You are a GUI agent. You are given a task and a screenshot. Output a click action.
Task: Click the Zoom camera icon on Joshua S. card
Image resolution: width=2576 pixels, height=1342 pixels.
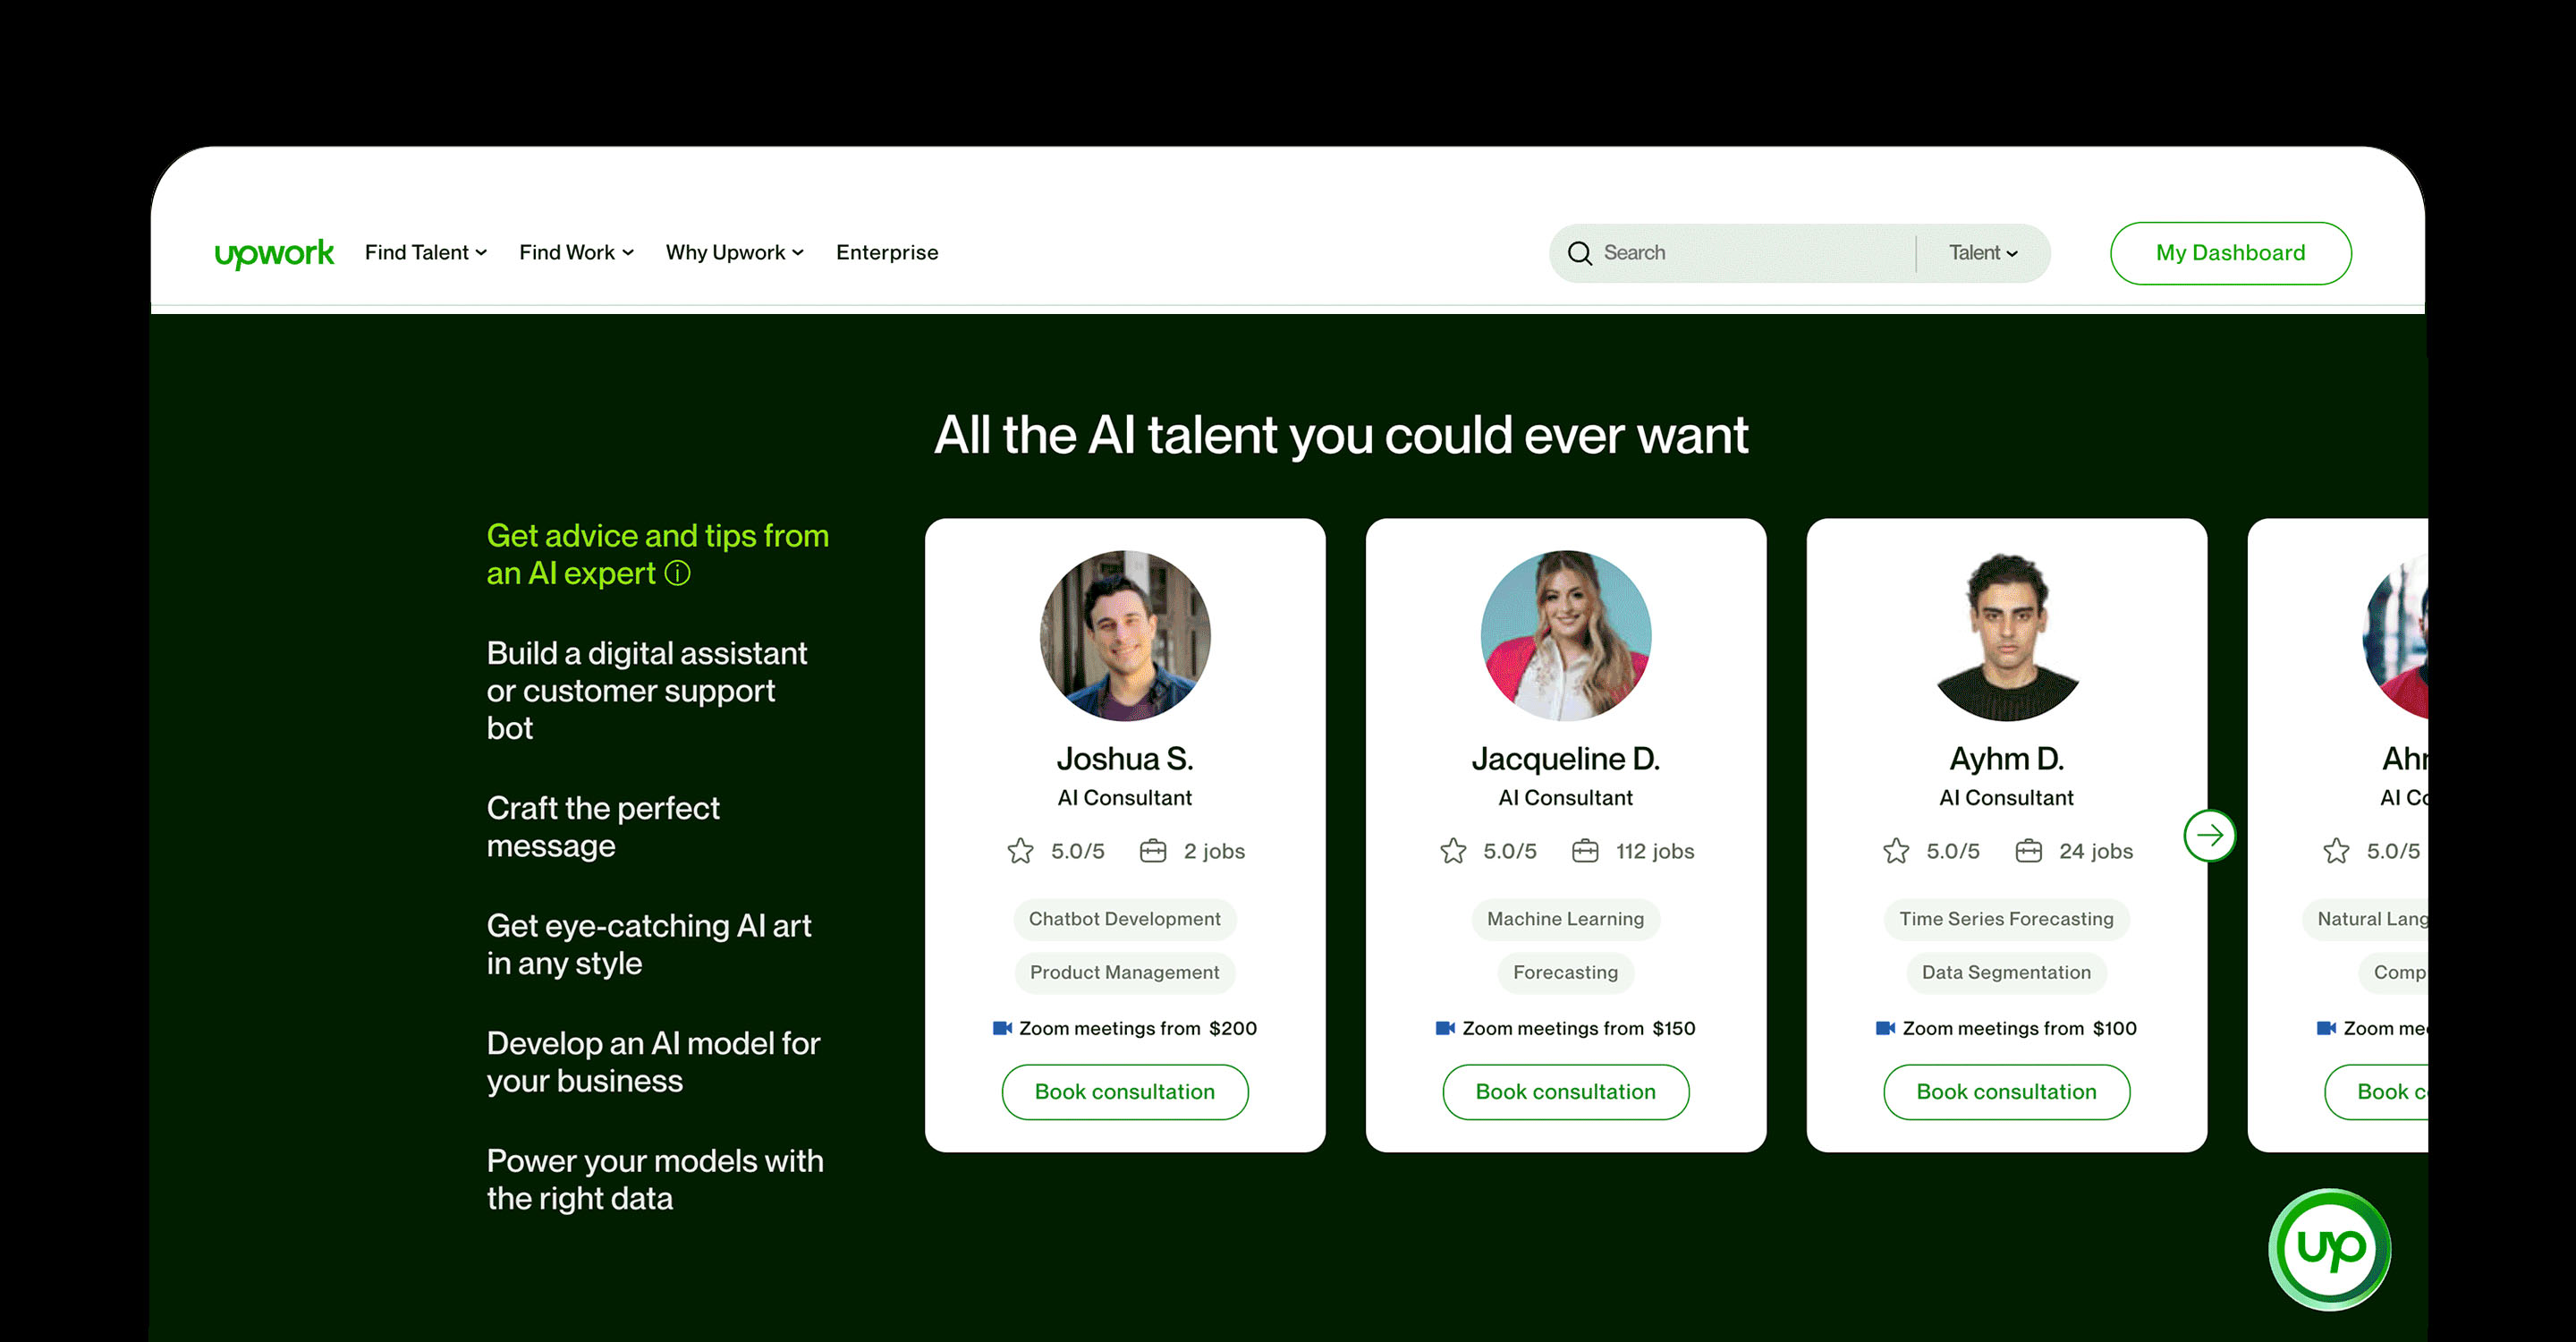coord(1003,1027)
